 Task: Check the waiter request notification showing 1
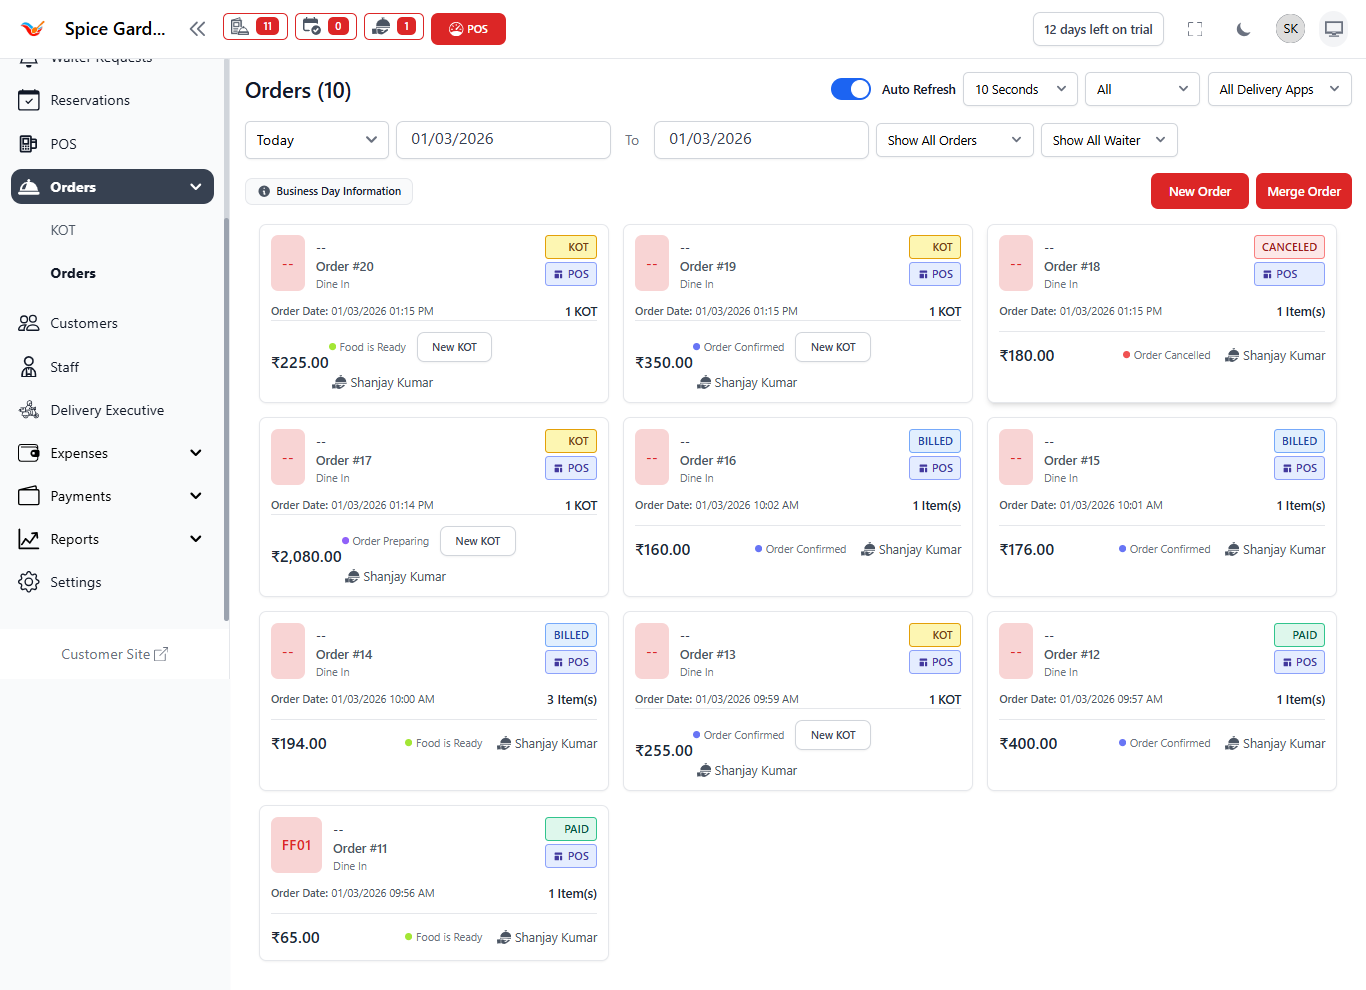point(393,28)
